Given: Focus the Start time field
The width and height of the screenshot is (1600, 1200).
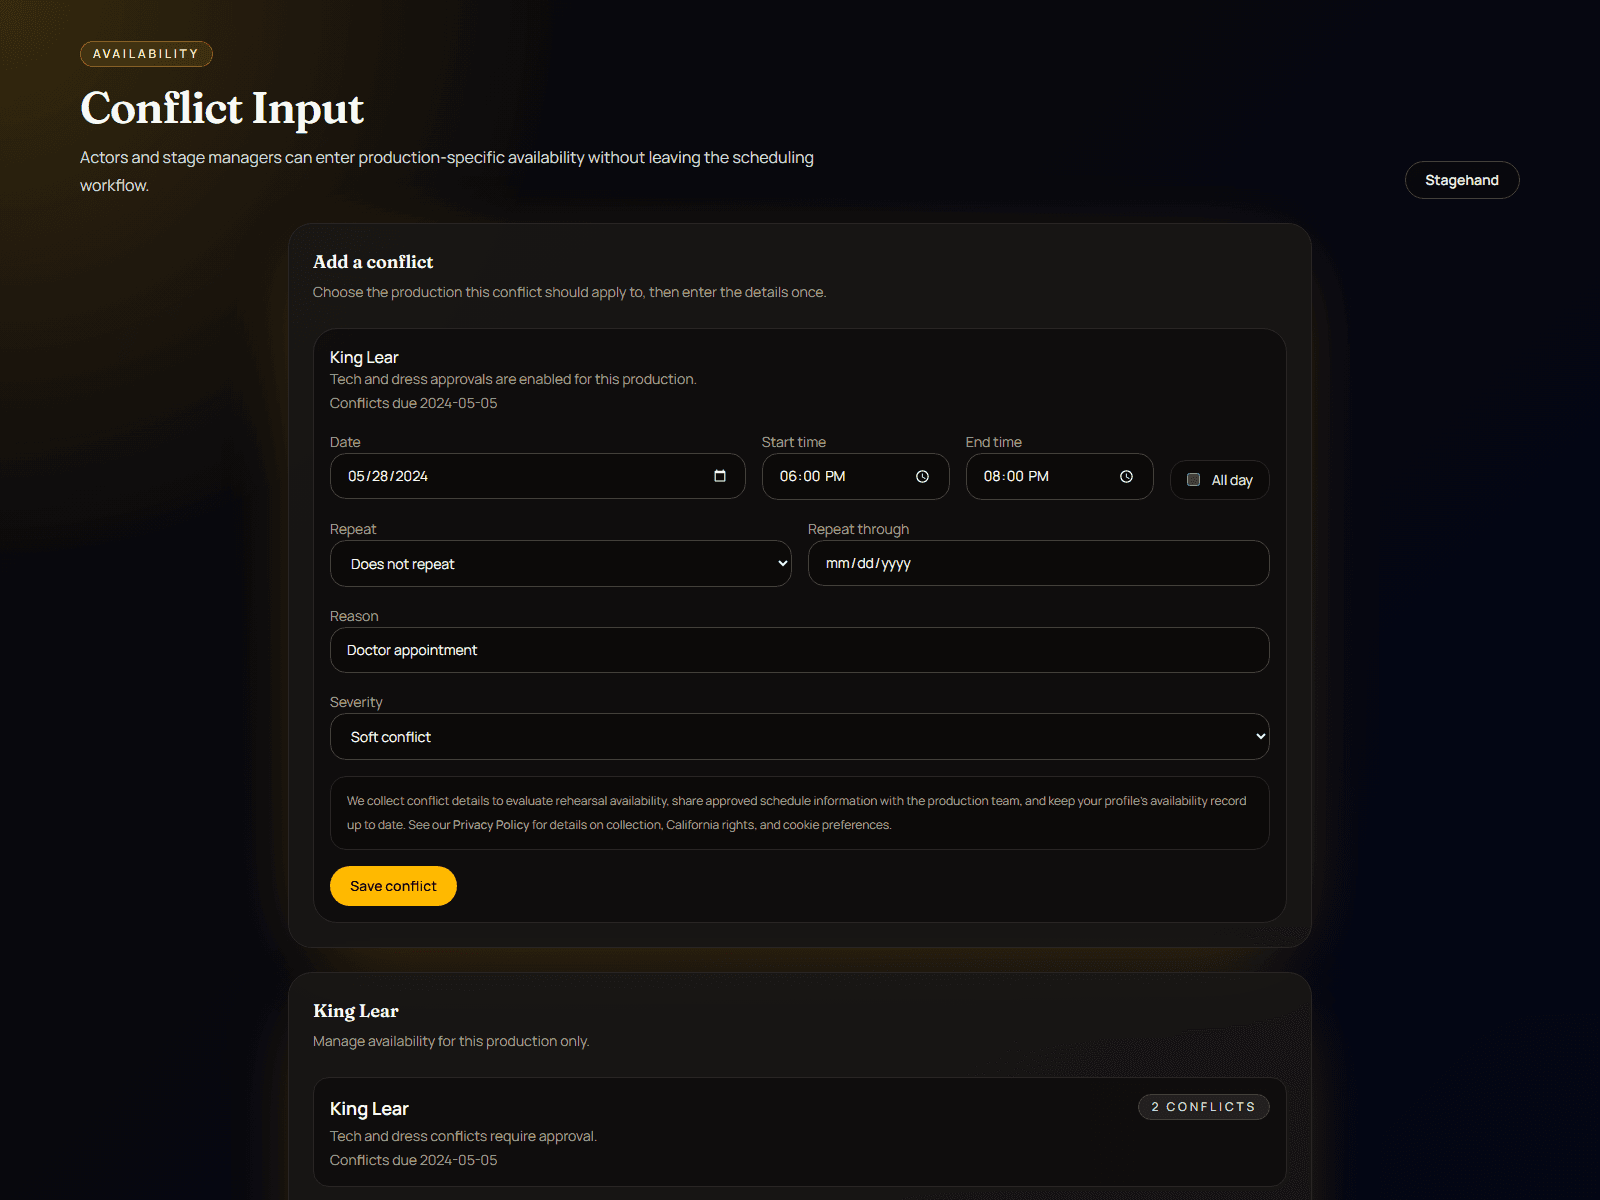Looking at the screenshot, I should (855, 477).
